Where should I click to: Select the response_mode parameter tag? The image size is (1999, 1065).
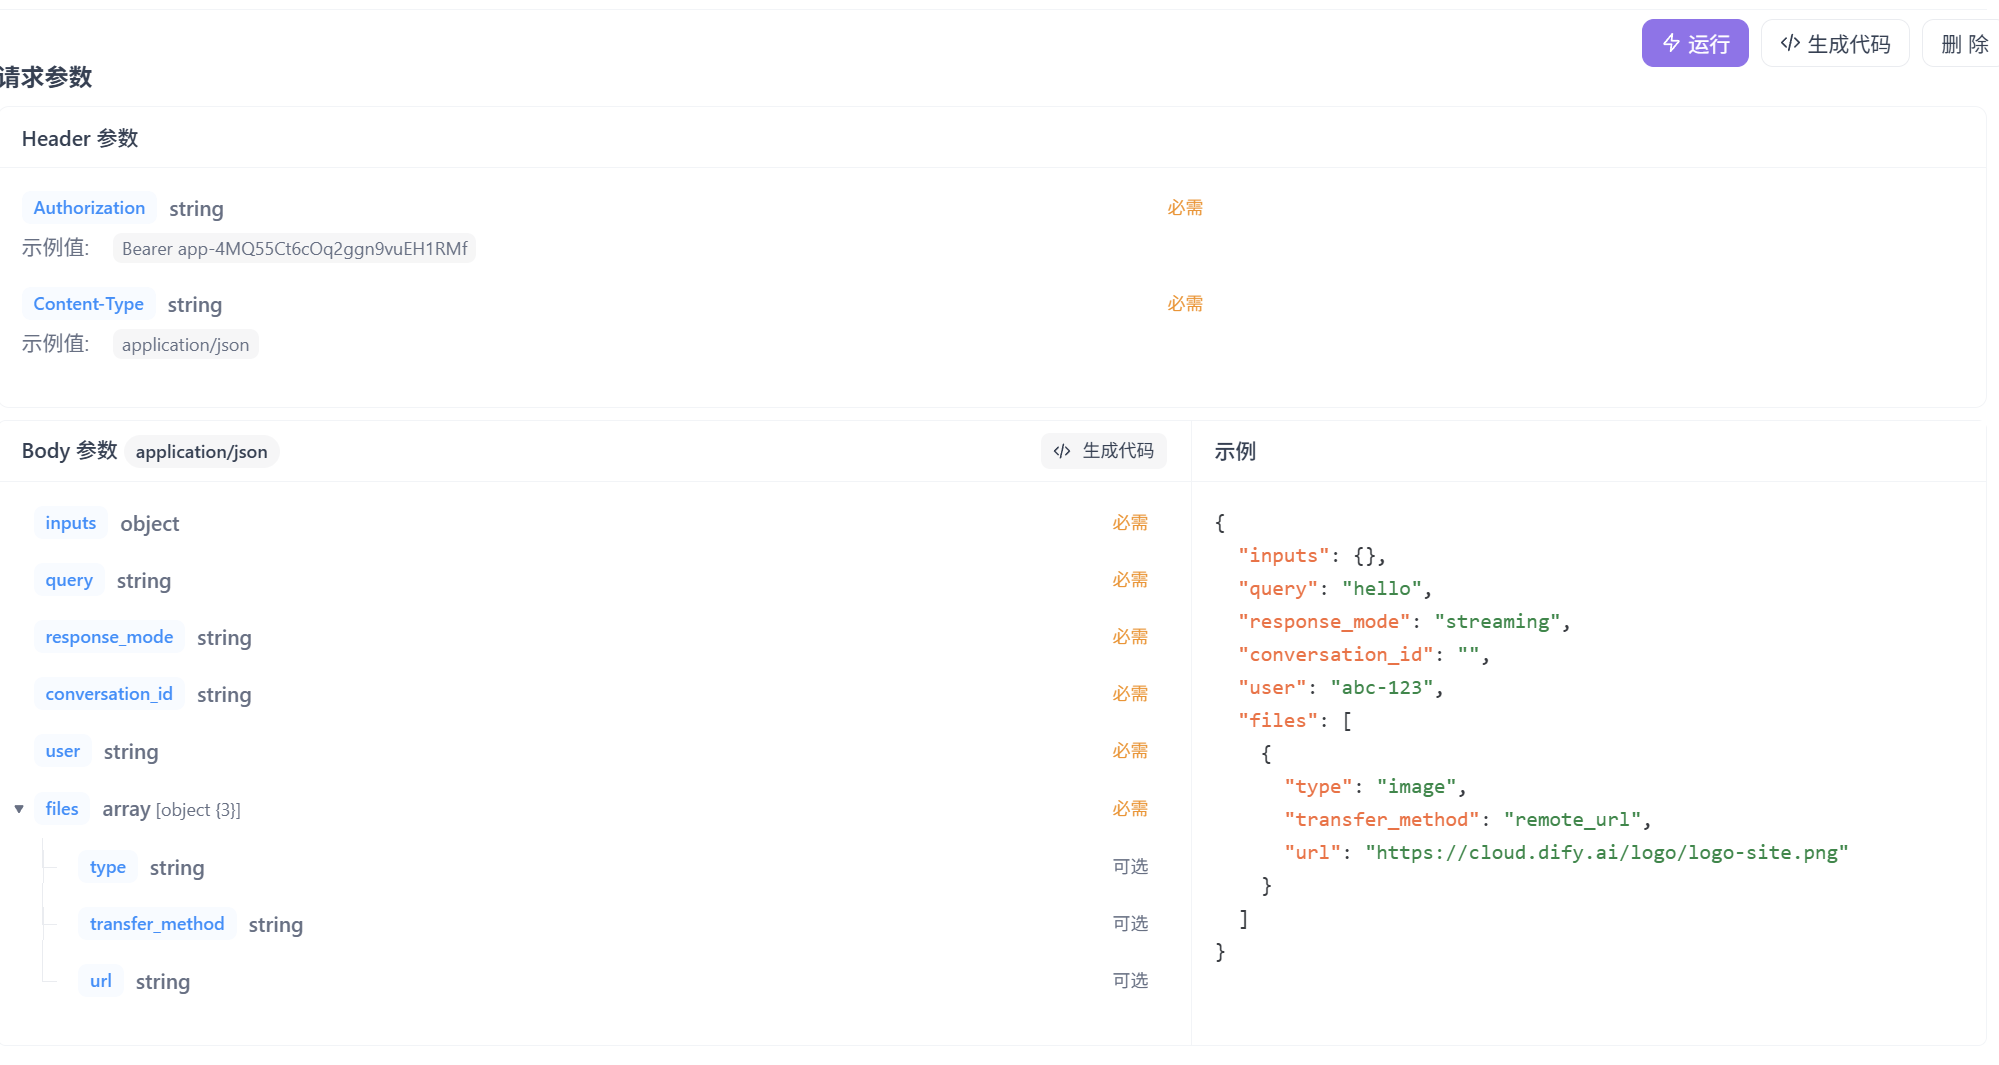point(109,637)
